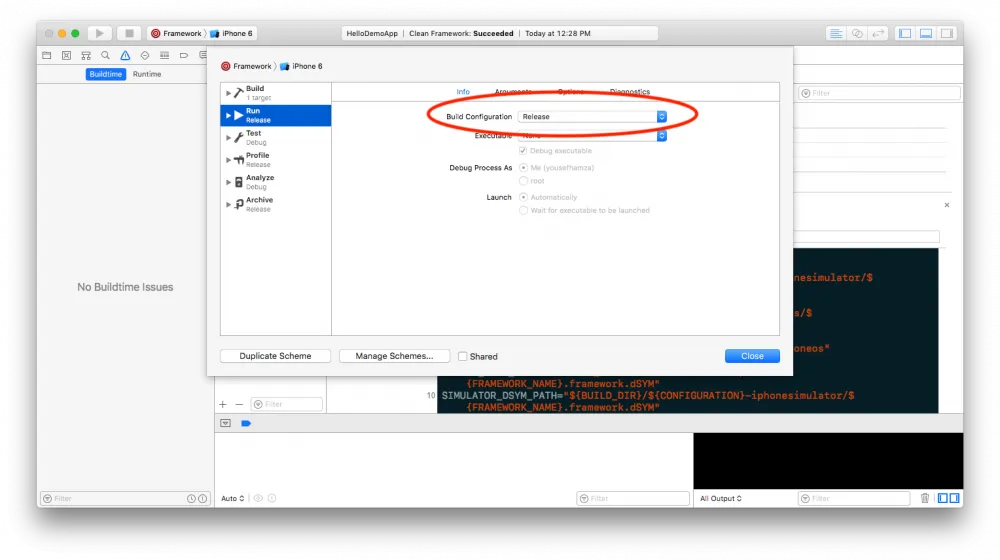Switch to the Diagnostics tab
Screen dimensions: 1000x560
629,92
